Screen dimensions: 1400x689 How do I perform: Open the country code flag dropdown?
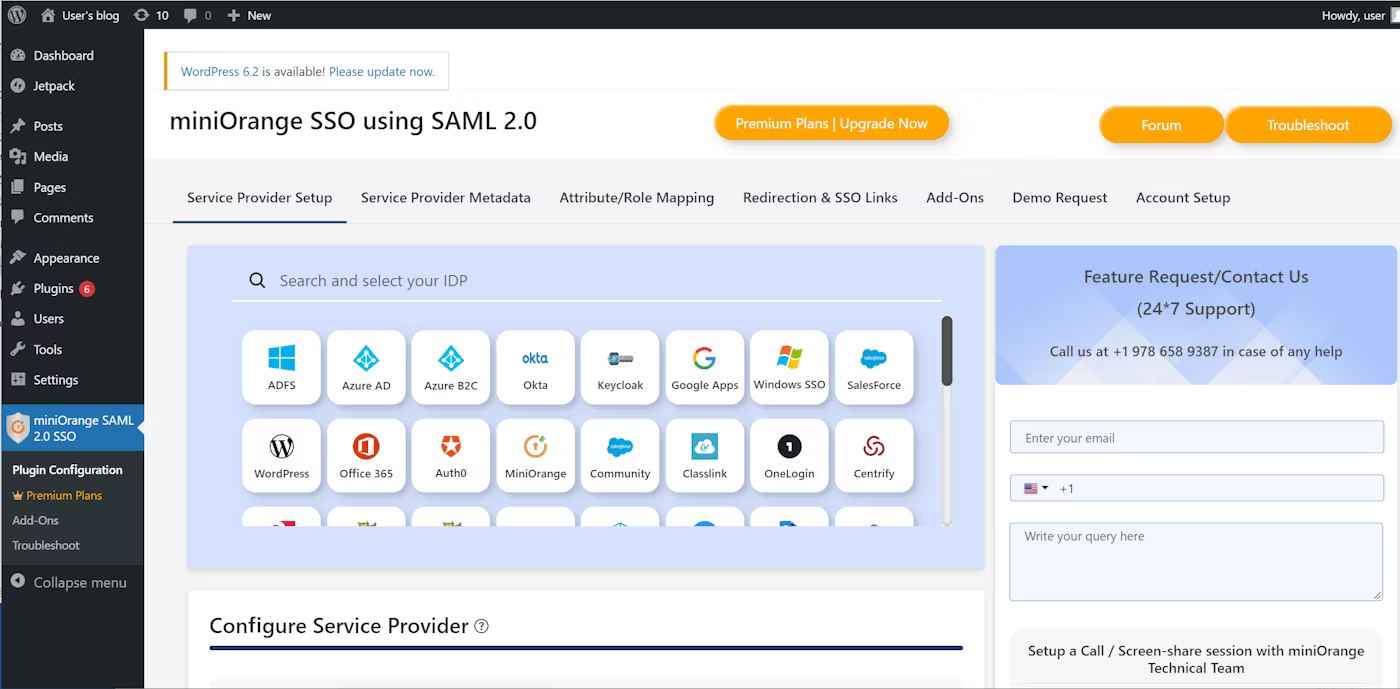(x=1035, y=488)
